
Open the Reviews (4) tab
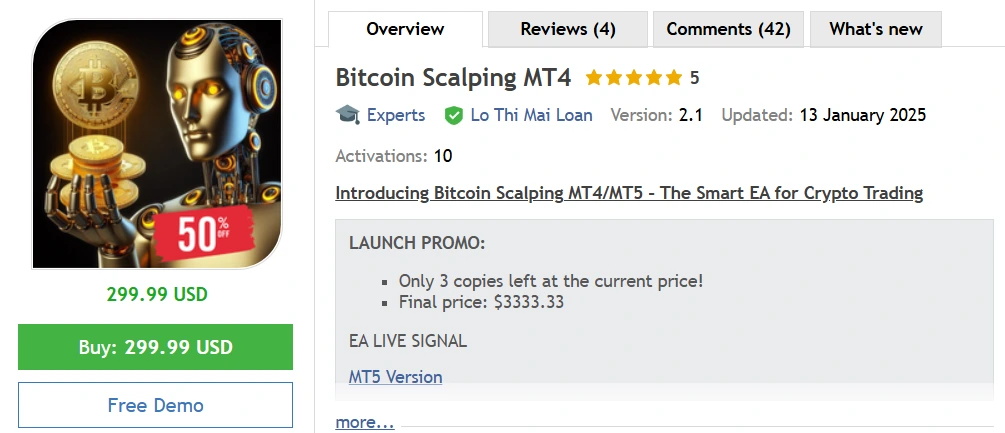[568, 29]
